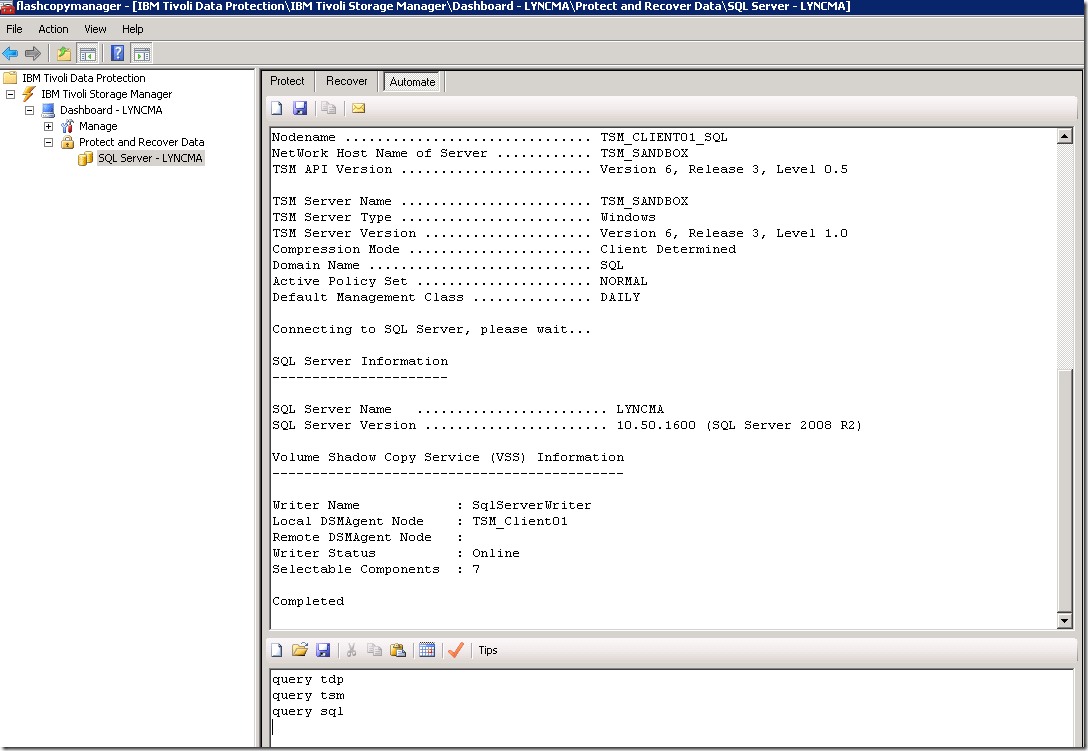Click the blue Help question mark icon

(x=118, y=53)
